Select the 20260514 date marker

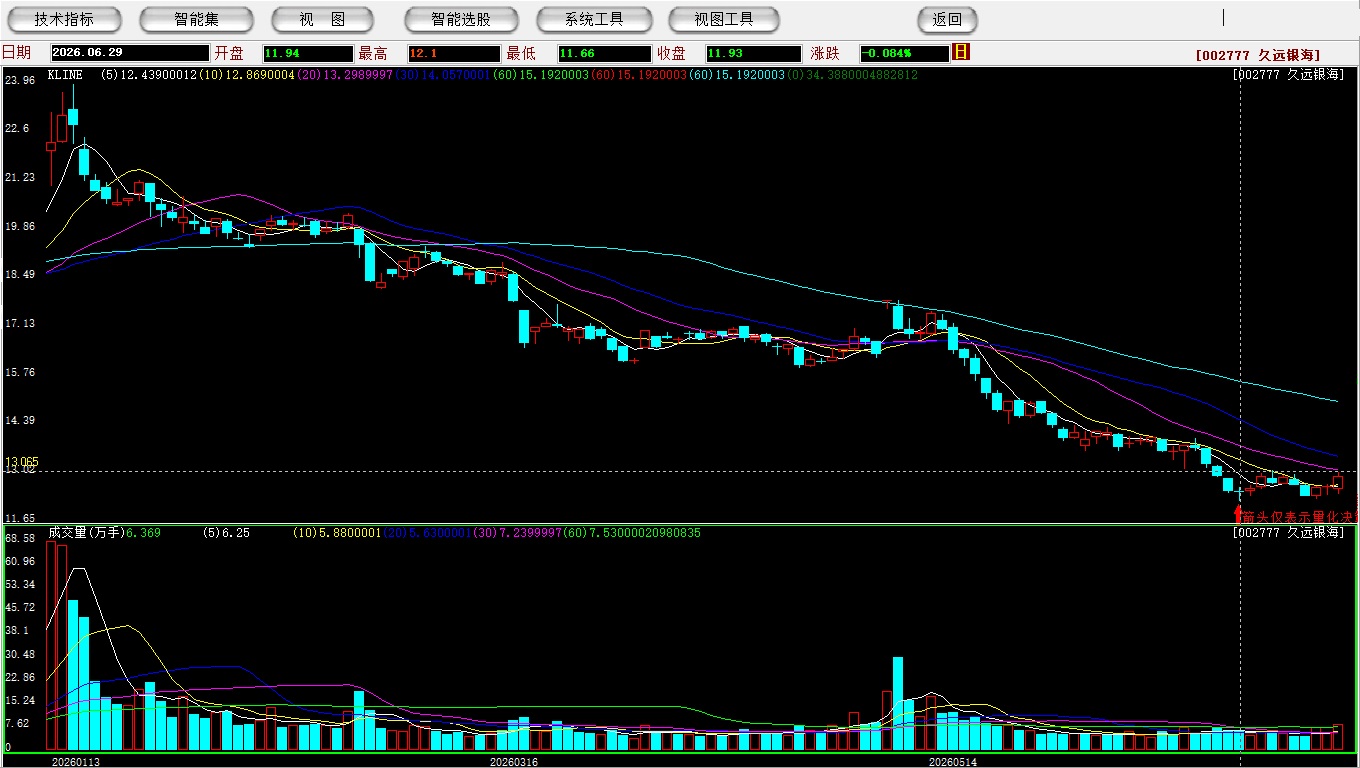click(x=953, y=762)
